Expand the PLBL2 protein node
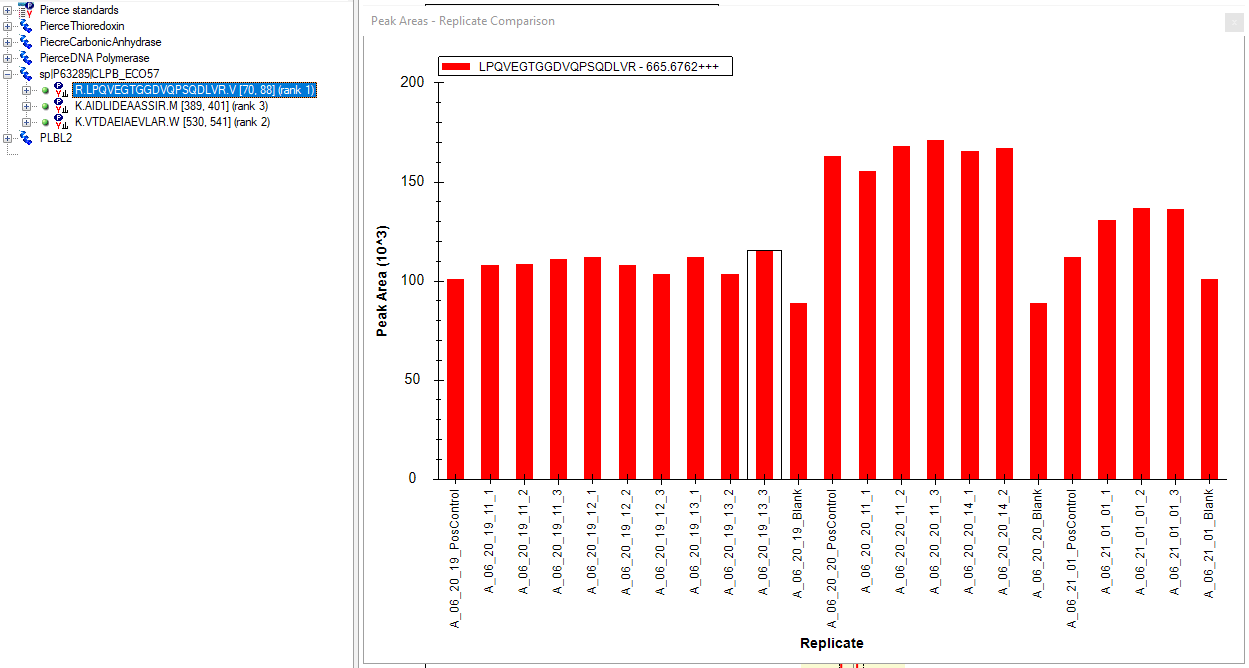 [x=8, y=138]
